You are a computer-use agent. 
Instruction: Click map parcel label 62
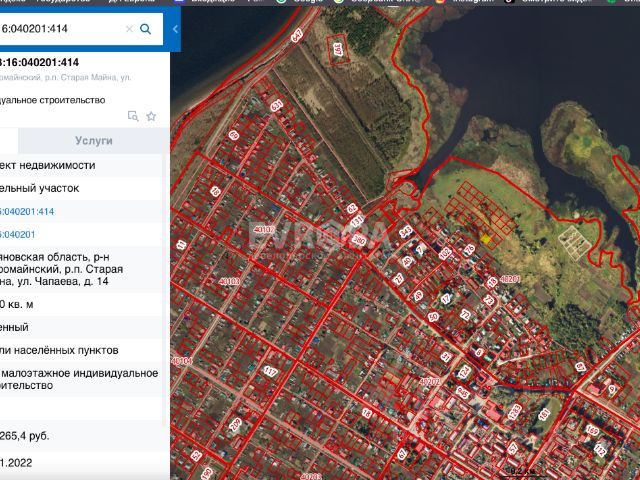[x=352, y=209]
